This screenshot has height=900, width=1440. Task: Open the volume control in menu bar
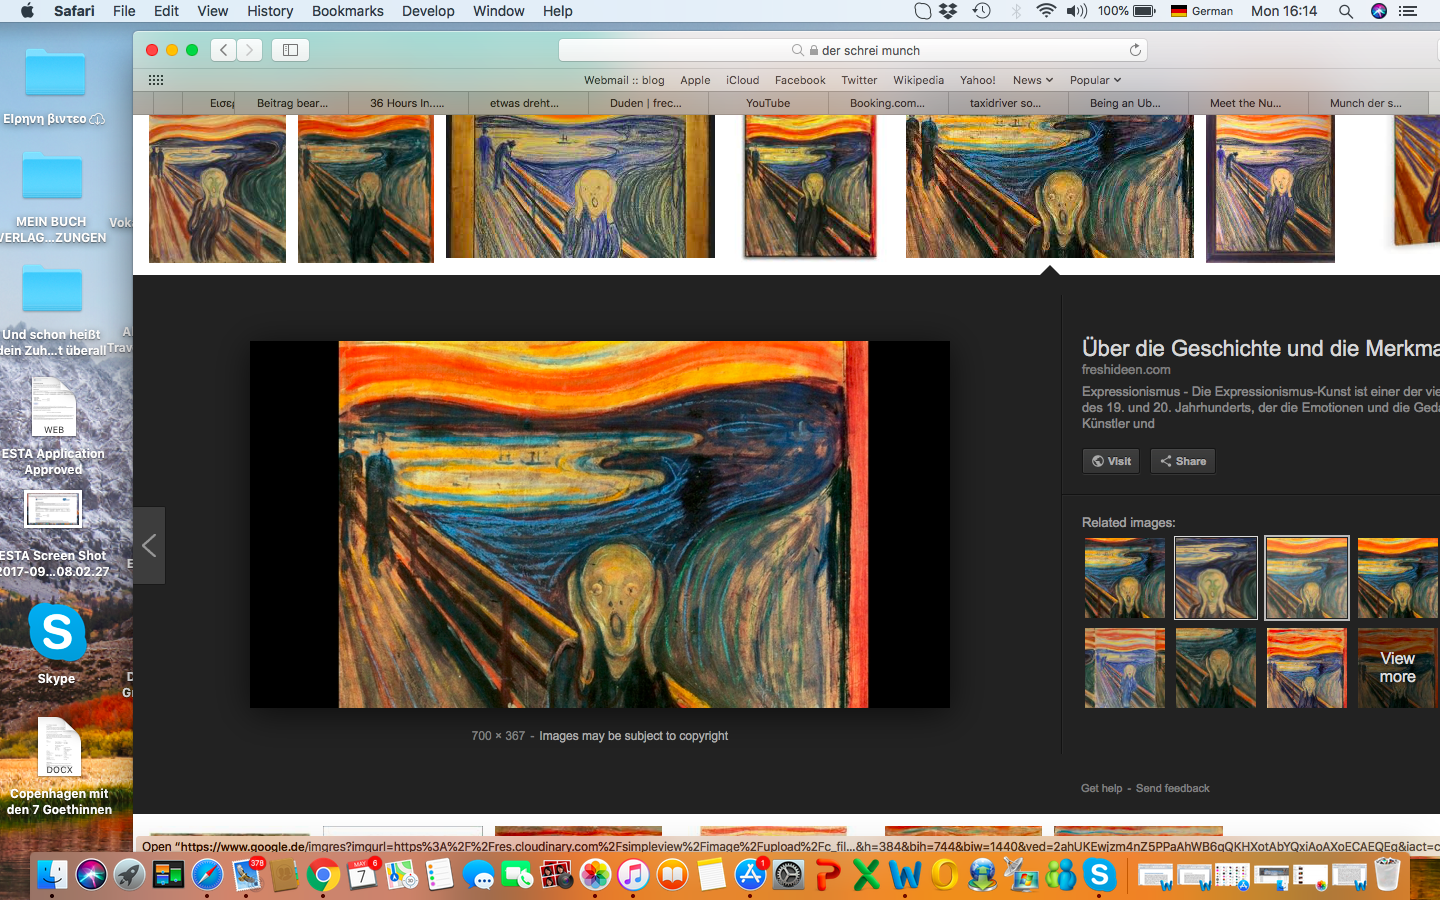click(x=1076, y=11)
